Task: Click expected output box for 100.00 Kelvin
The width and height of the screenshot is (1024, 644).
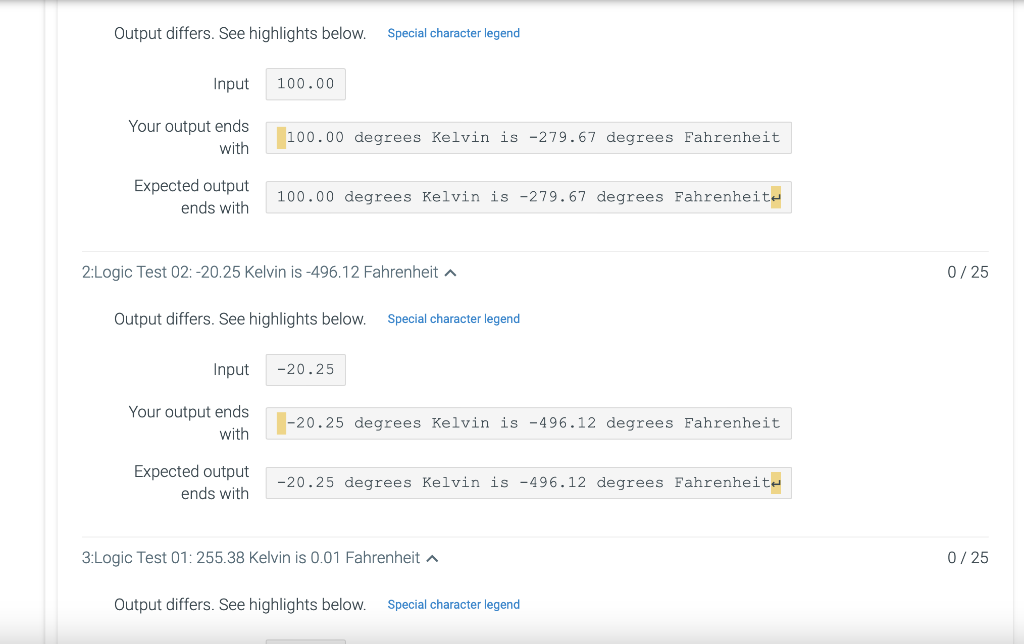Action: coord(528,197)
